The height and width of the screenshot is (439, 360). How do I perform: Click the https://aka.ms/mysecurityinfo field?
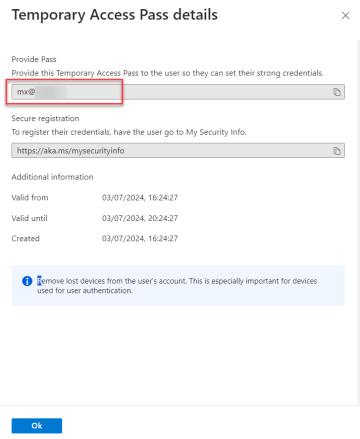point(178,151)
